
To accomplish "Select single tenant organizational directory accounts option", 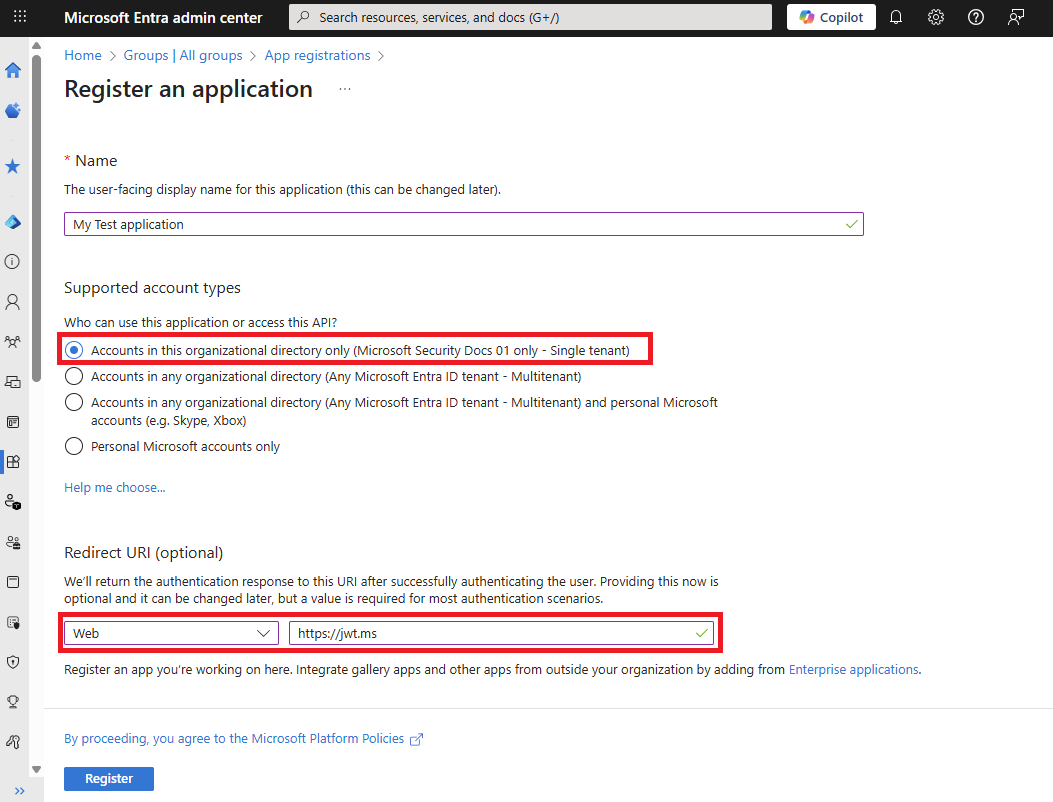I will (74, 349).
